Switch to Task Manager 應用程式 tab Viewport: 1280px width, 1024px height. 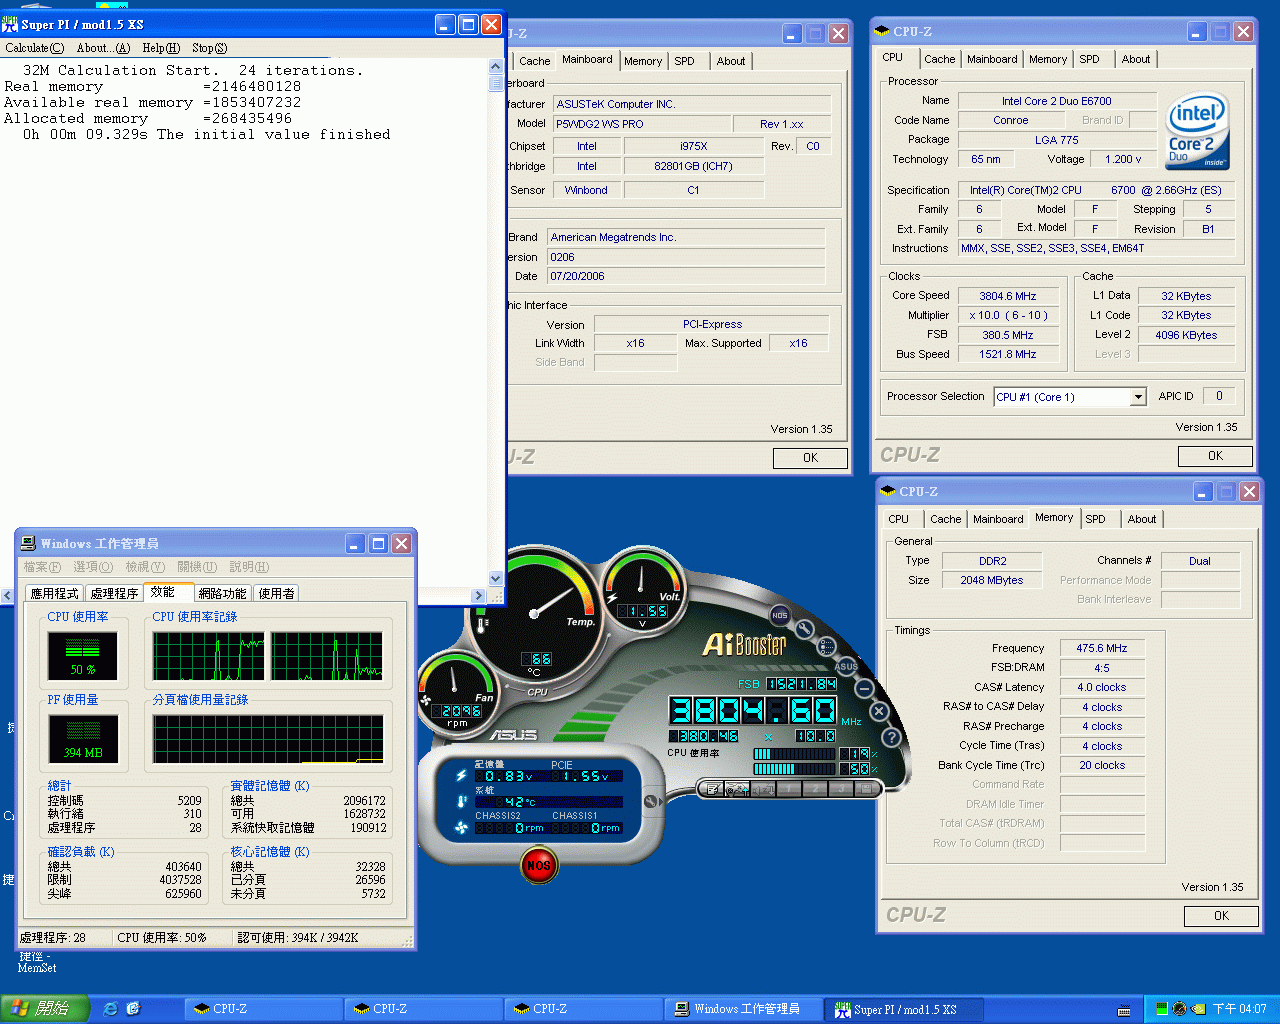[x=54, y=593]
